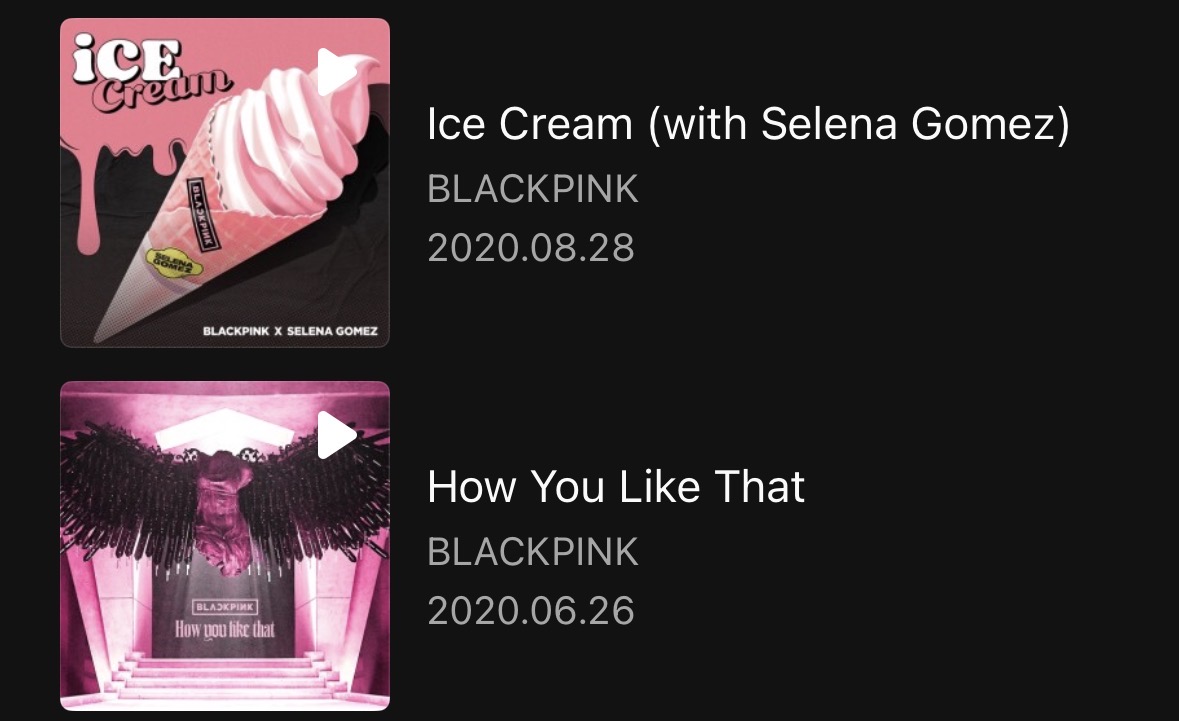
Task: Click the 2020.08.28 release date
Action: 530,248
